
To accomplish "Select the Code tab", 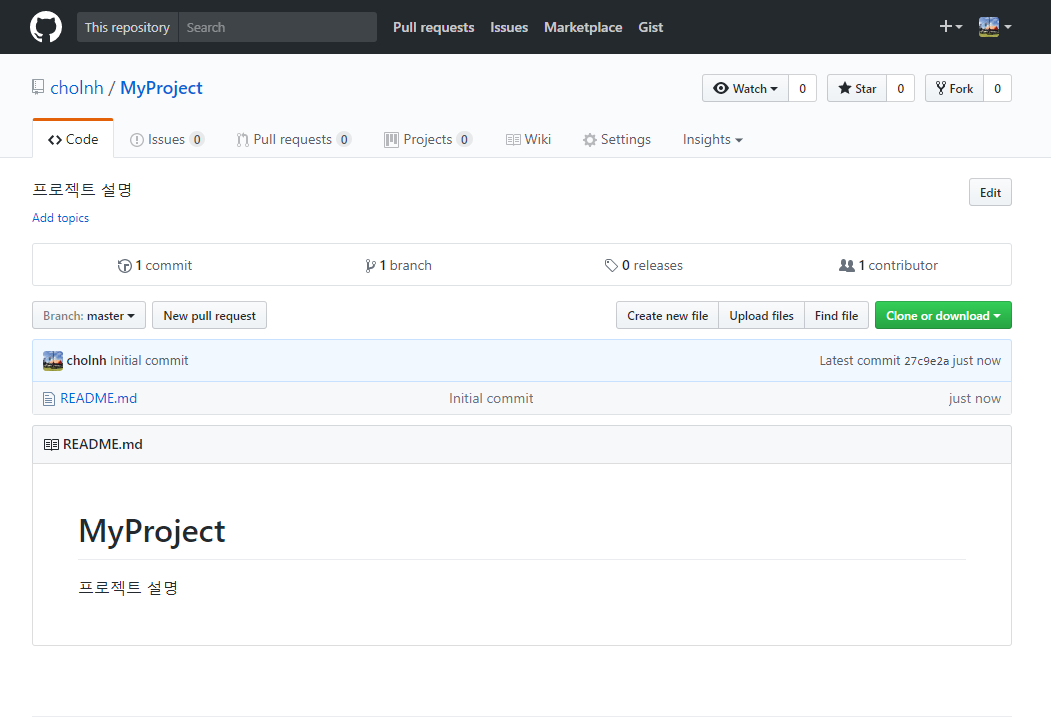I will pyautogui.click(x=73, y=139).
